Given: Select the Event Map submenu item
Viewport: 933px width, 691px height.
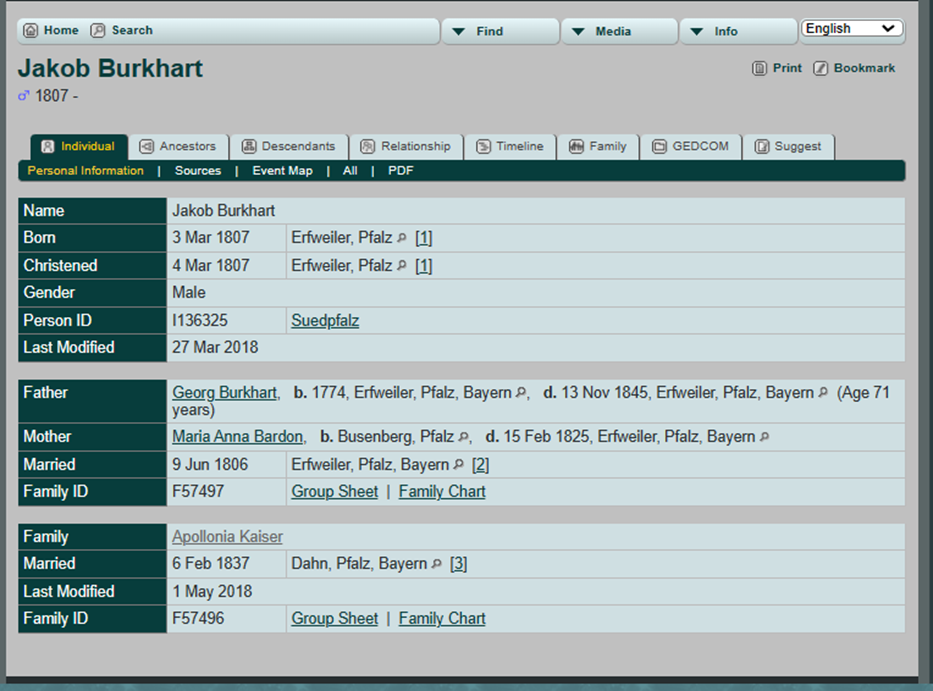Looking at the screenshot, I should [282, 171].
